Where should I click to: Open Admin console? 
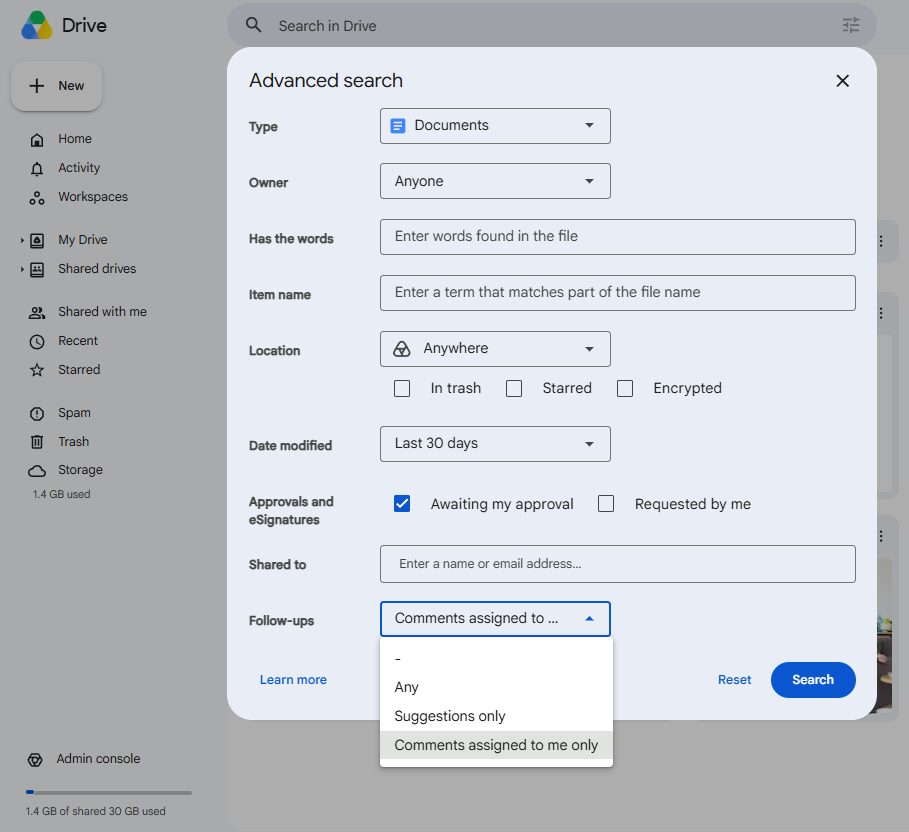pos(98,759)
